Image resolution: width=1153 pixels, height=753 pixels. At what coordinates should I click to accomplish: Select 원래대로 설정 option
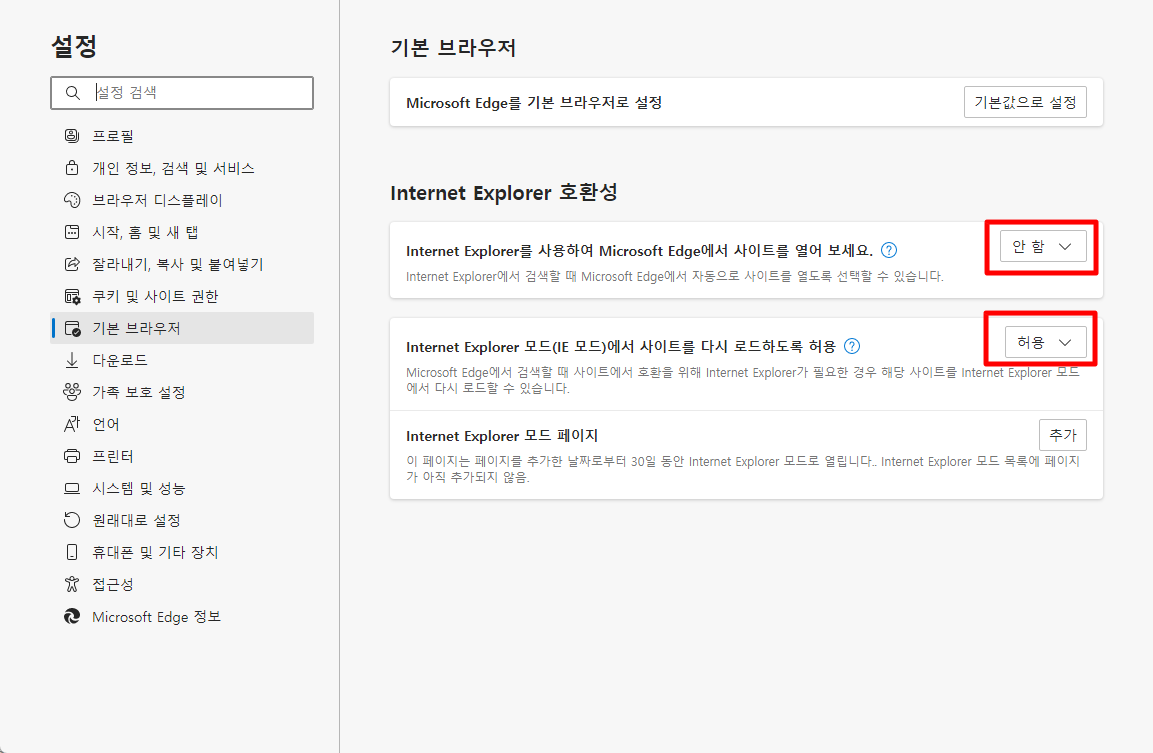(x=182, y=520)
